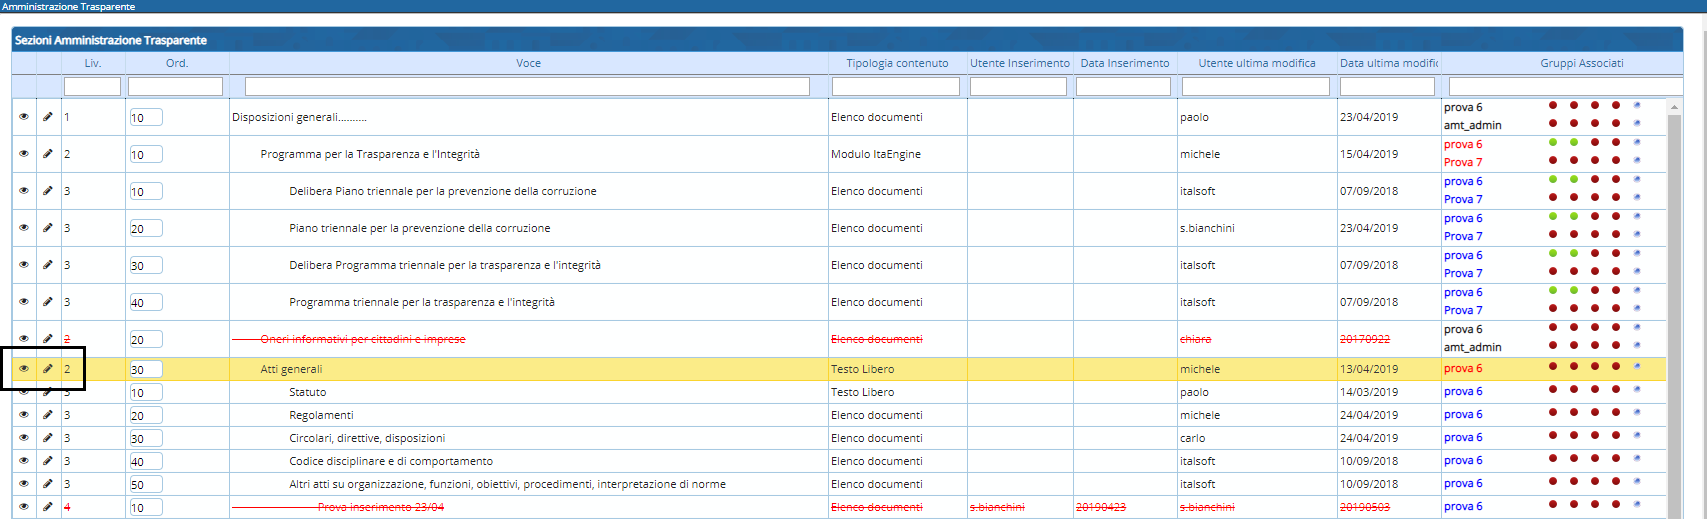1707x519 pixels.
Task: Click the pencil icon on Regolamenti row
Action: [47, 415]
